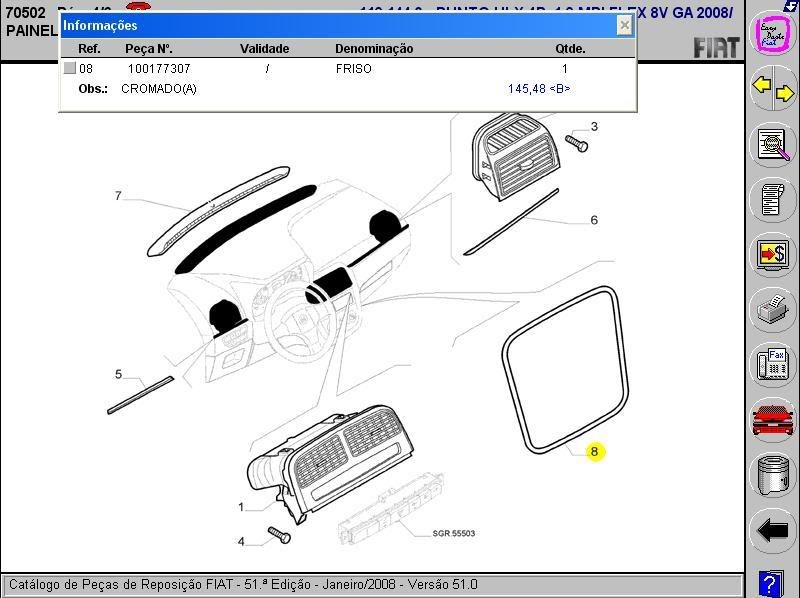Open the document search magnifier icon
This screenshot has width=800, height=598.
click(x=773, y=145)
